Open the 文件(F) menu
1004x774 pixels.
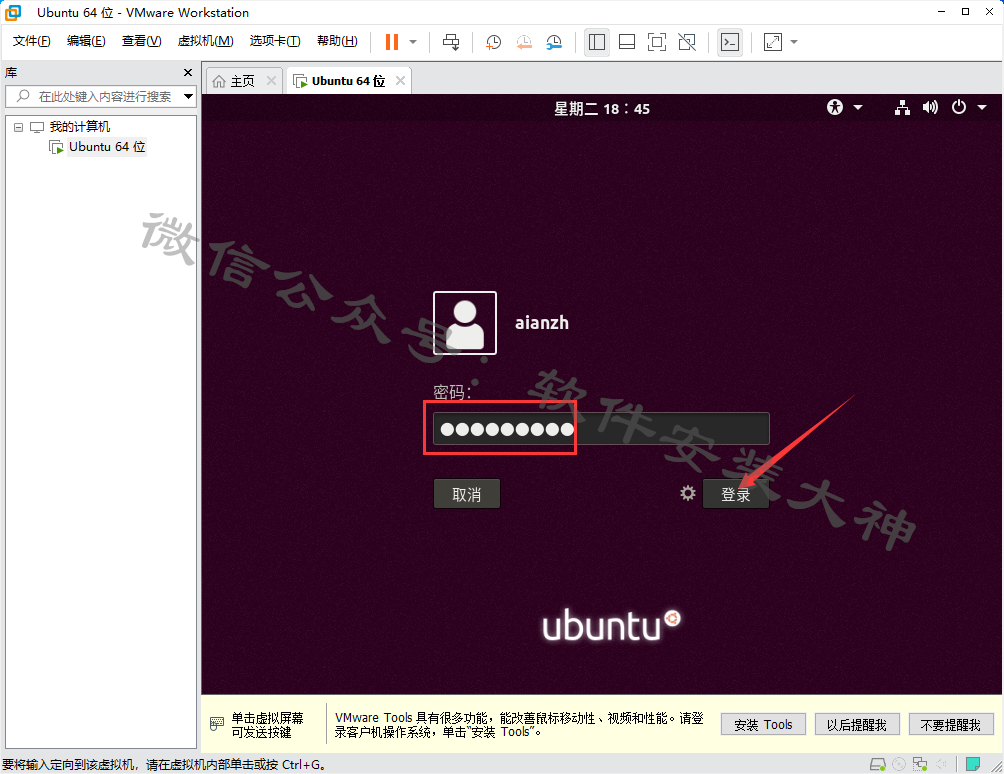31,42
